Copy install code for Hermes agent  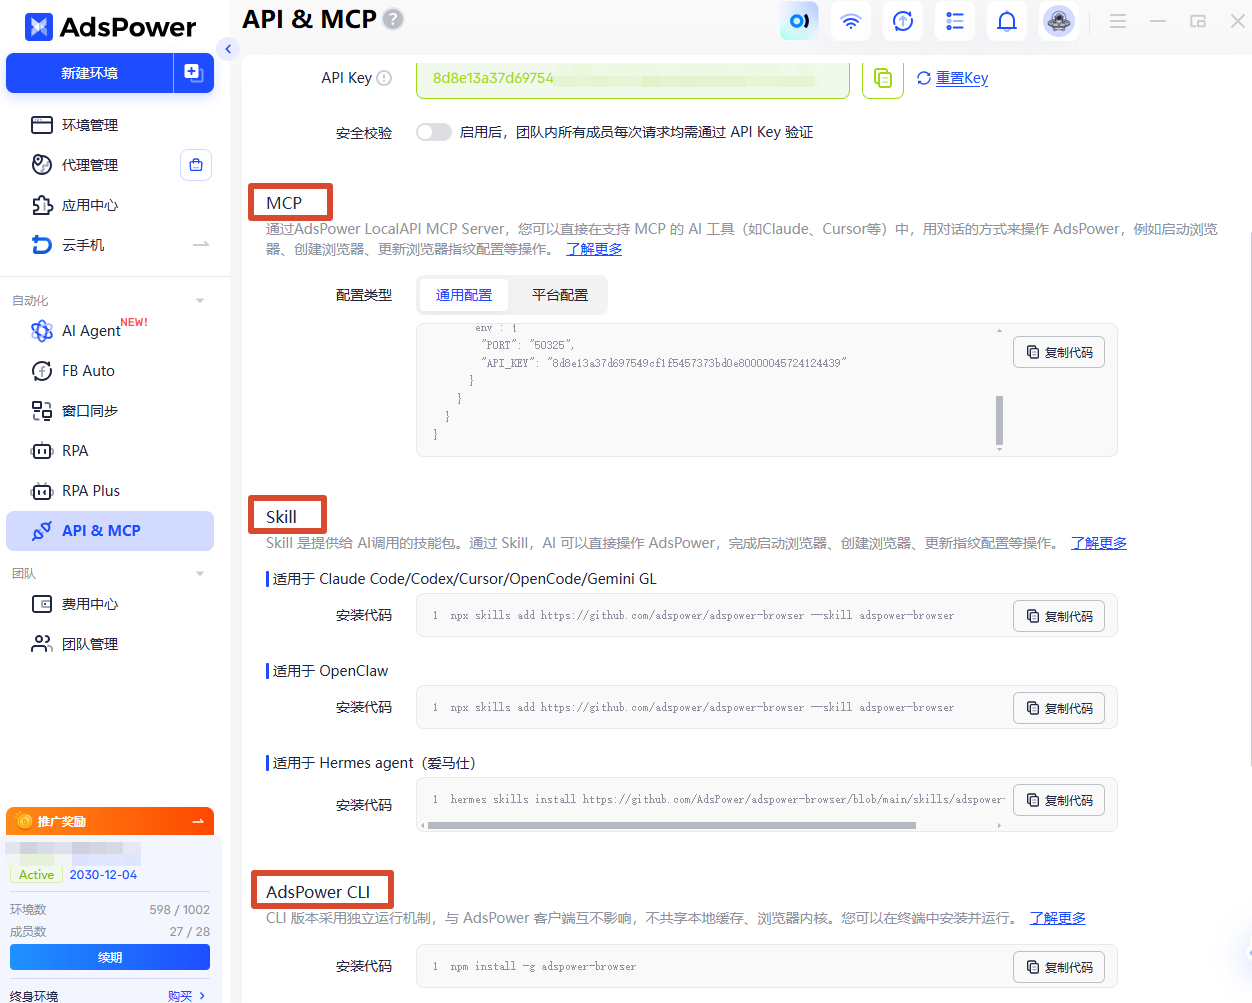click(1059, 800)
